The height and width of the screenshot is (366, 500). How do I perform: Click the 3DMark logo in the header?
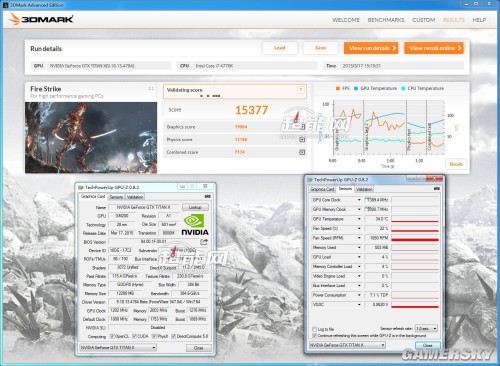tap(41, 19)
